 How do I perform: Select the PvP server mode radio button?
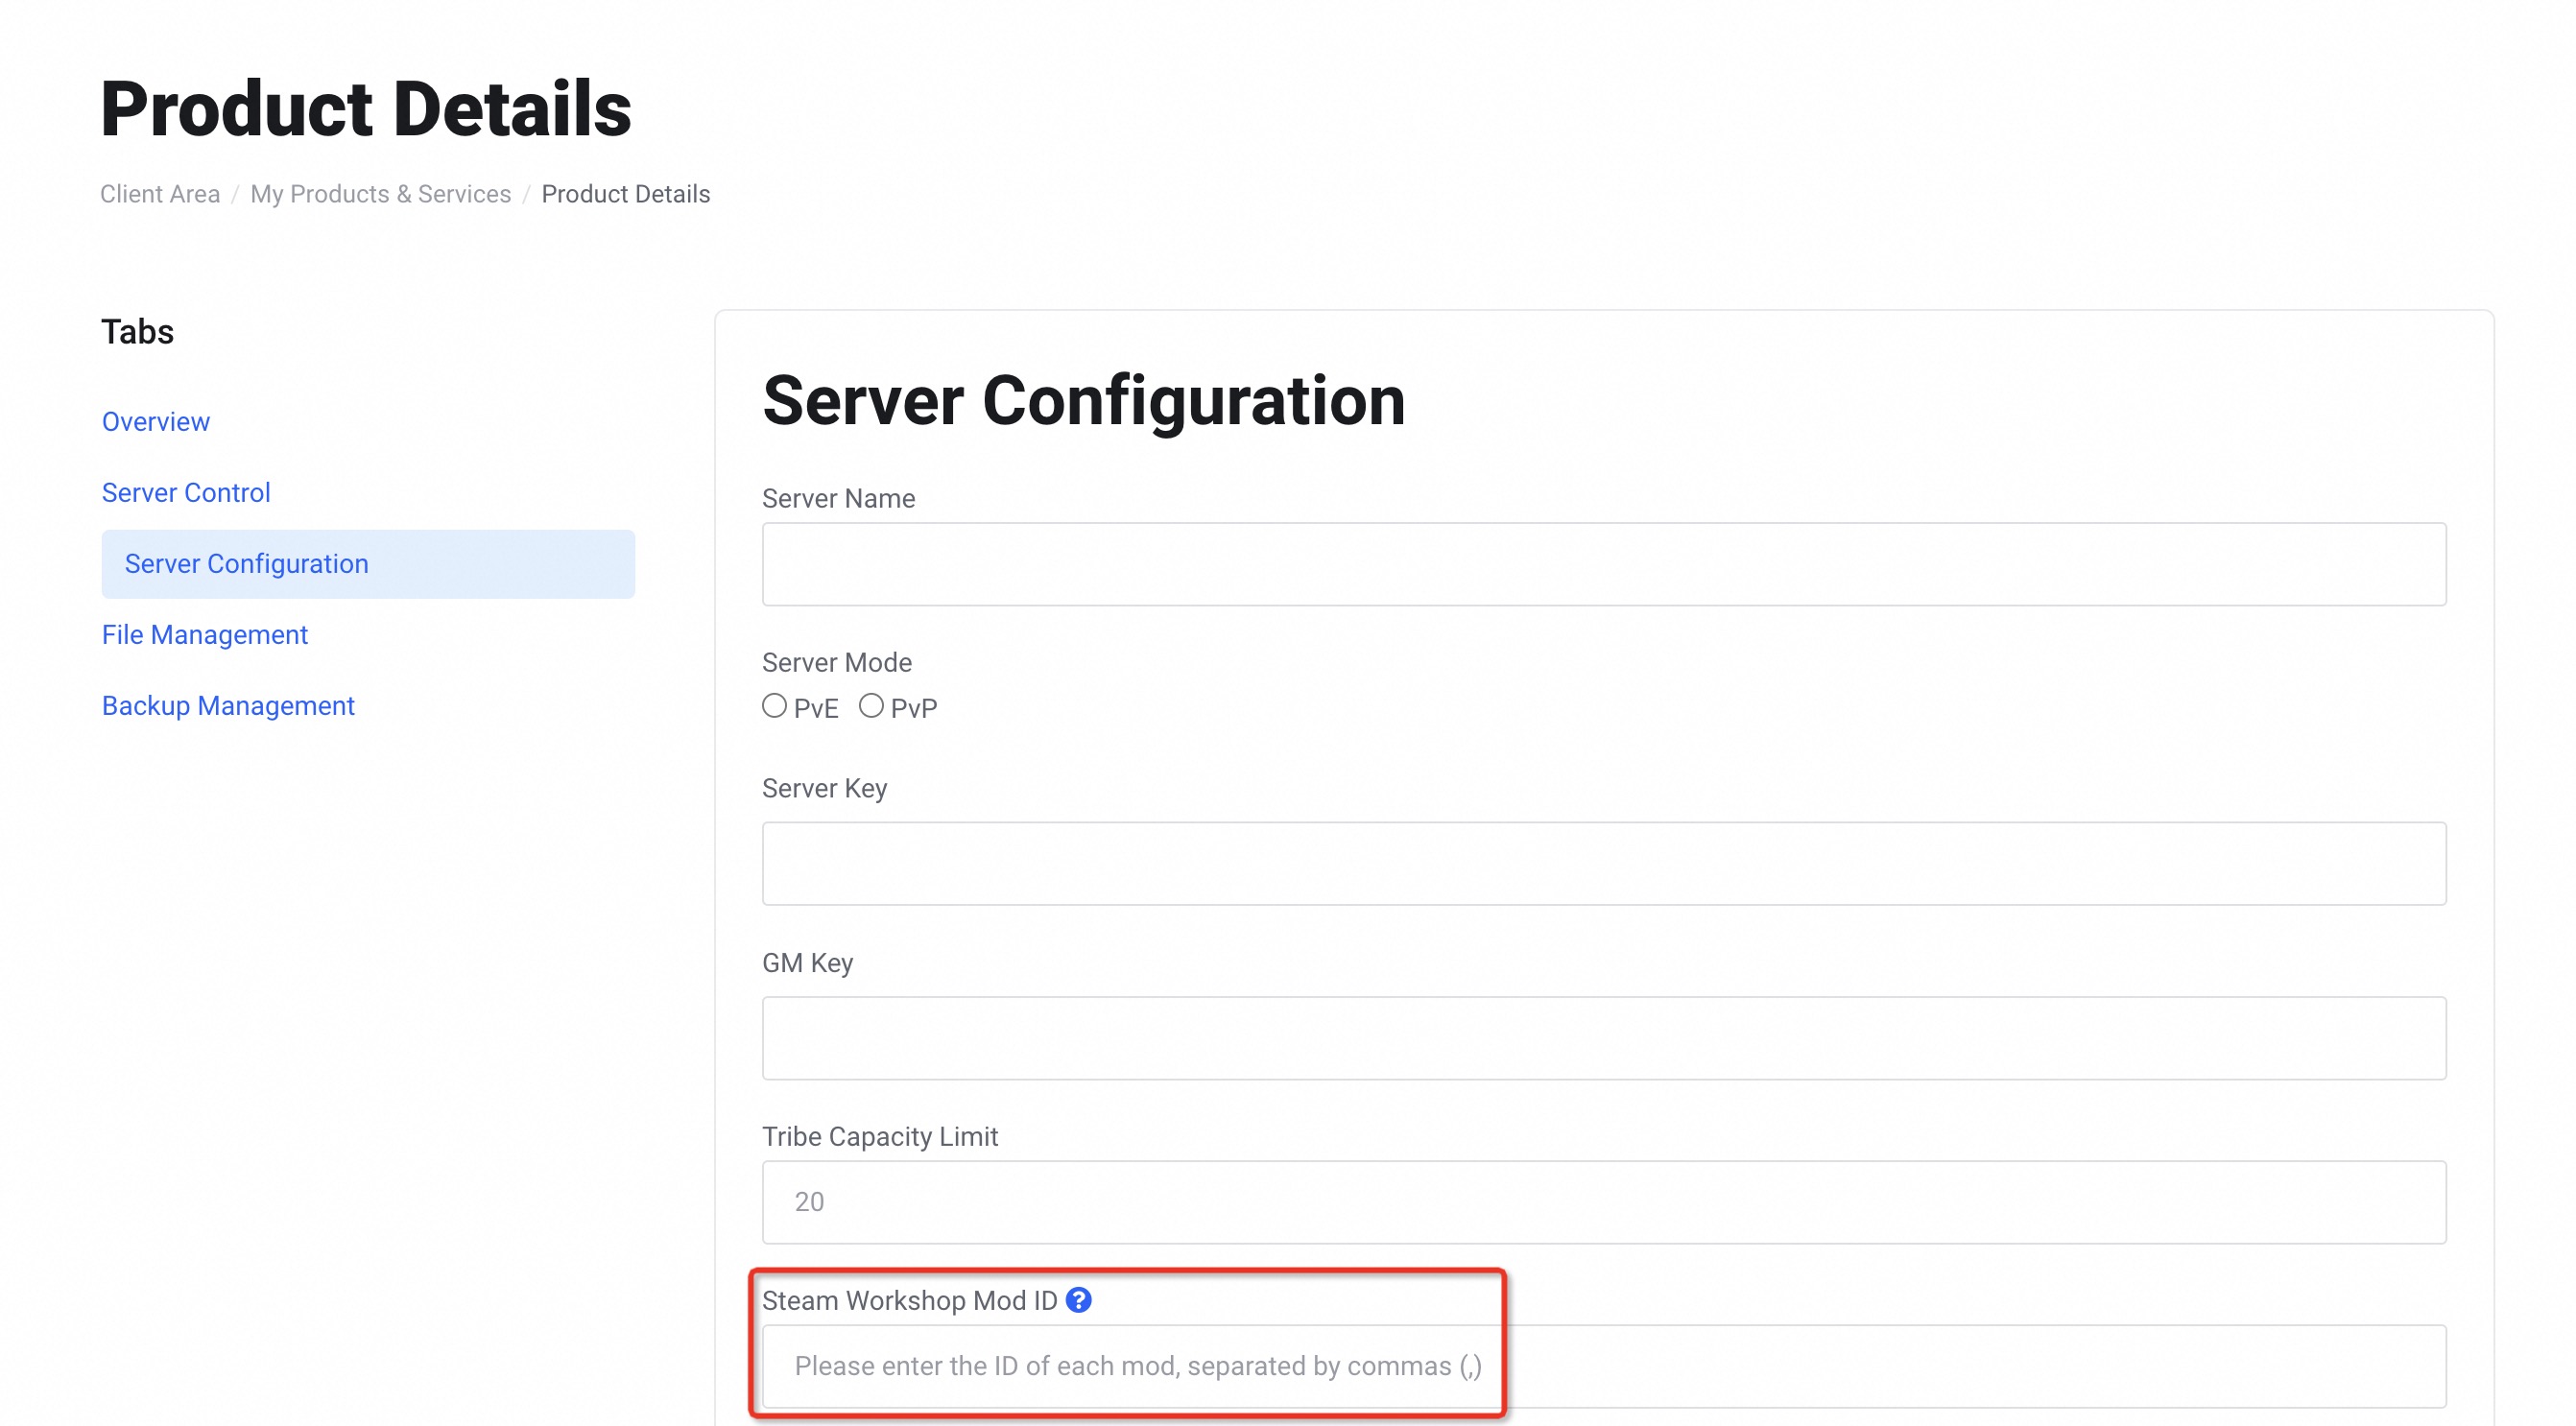point(871,706)
